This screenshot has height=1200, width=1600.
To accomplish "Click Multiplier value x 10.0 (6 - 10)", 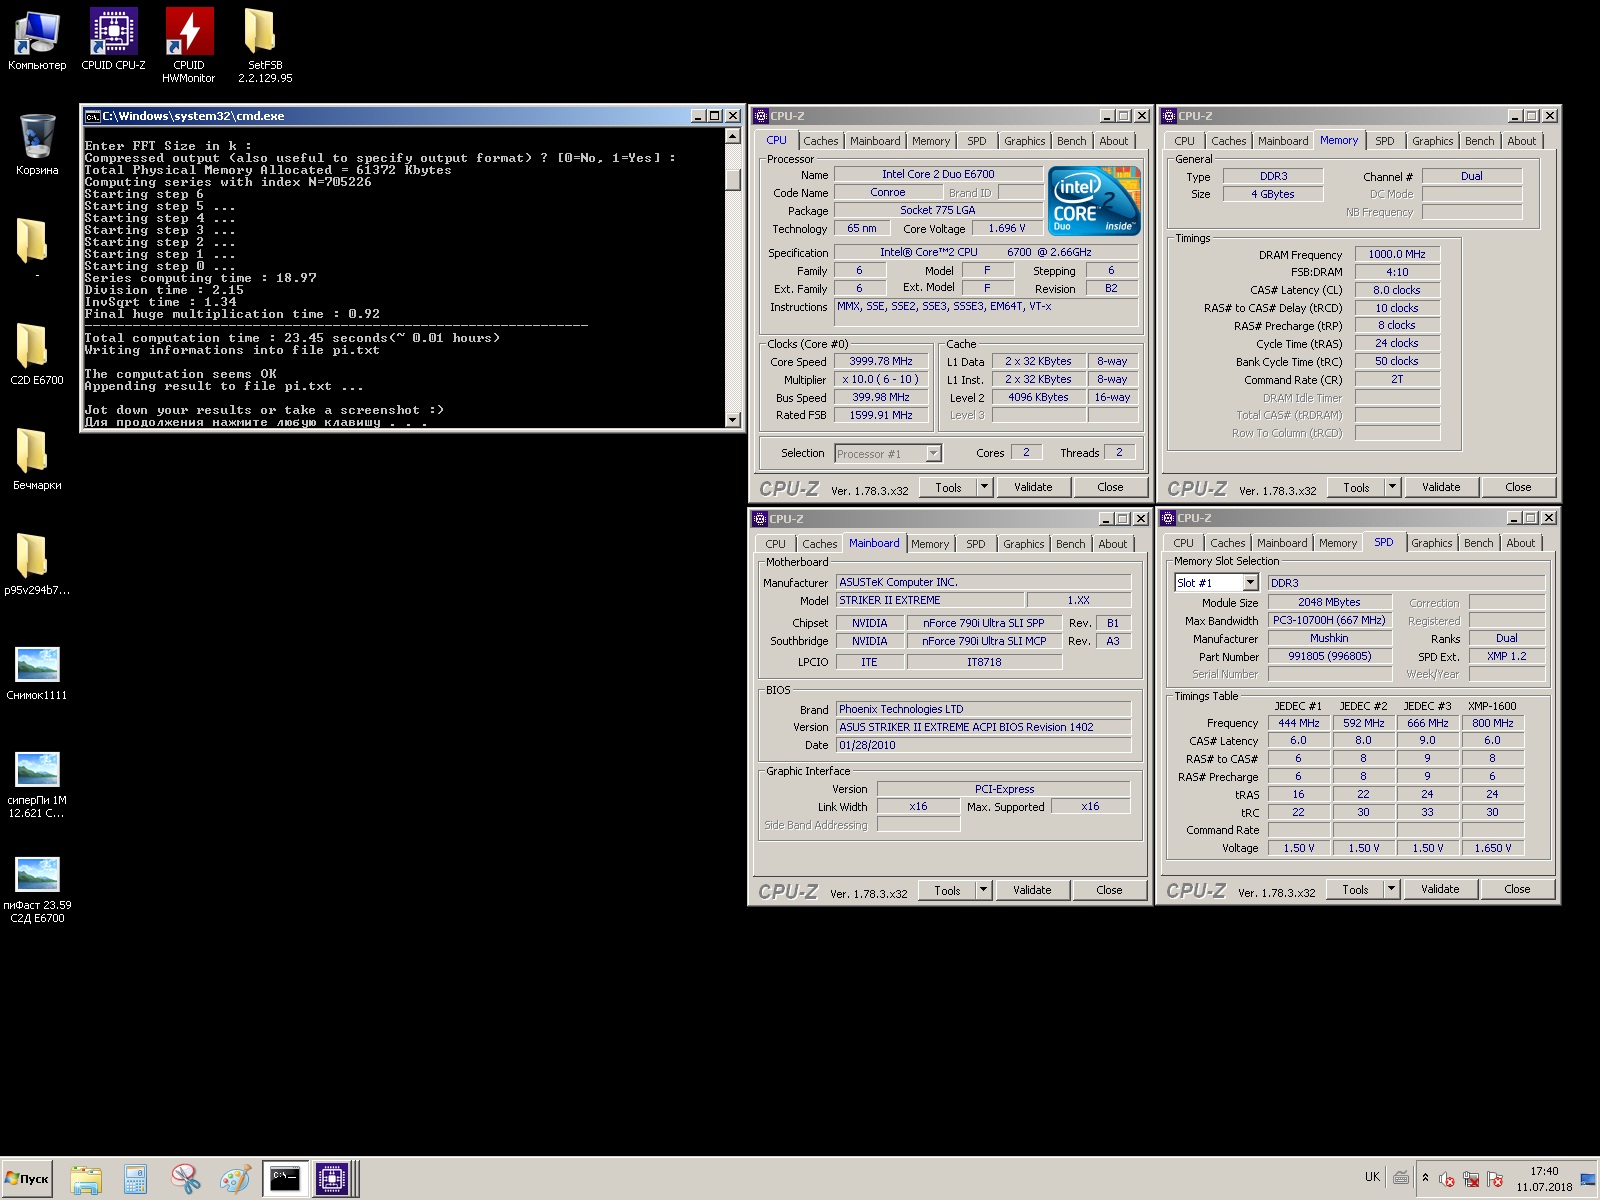I will pyautogui.click(x=881, y=380).
